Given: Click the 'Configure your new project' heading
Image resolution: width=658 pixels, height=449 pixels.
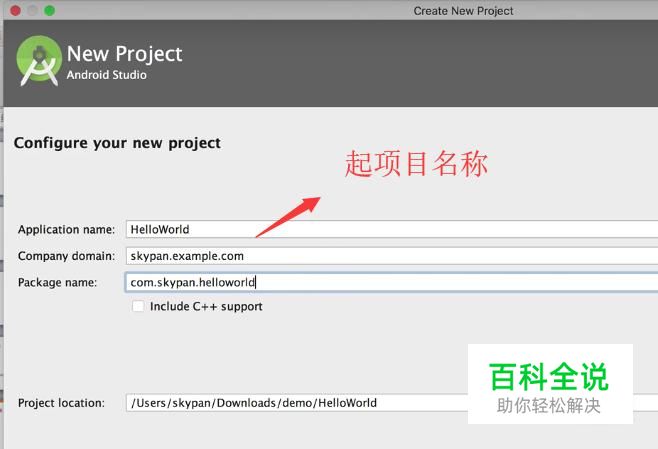Looking at the screenshot, I should pos(117,144).
